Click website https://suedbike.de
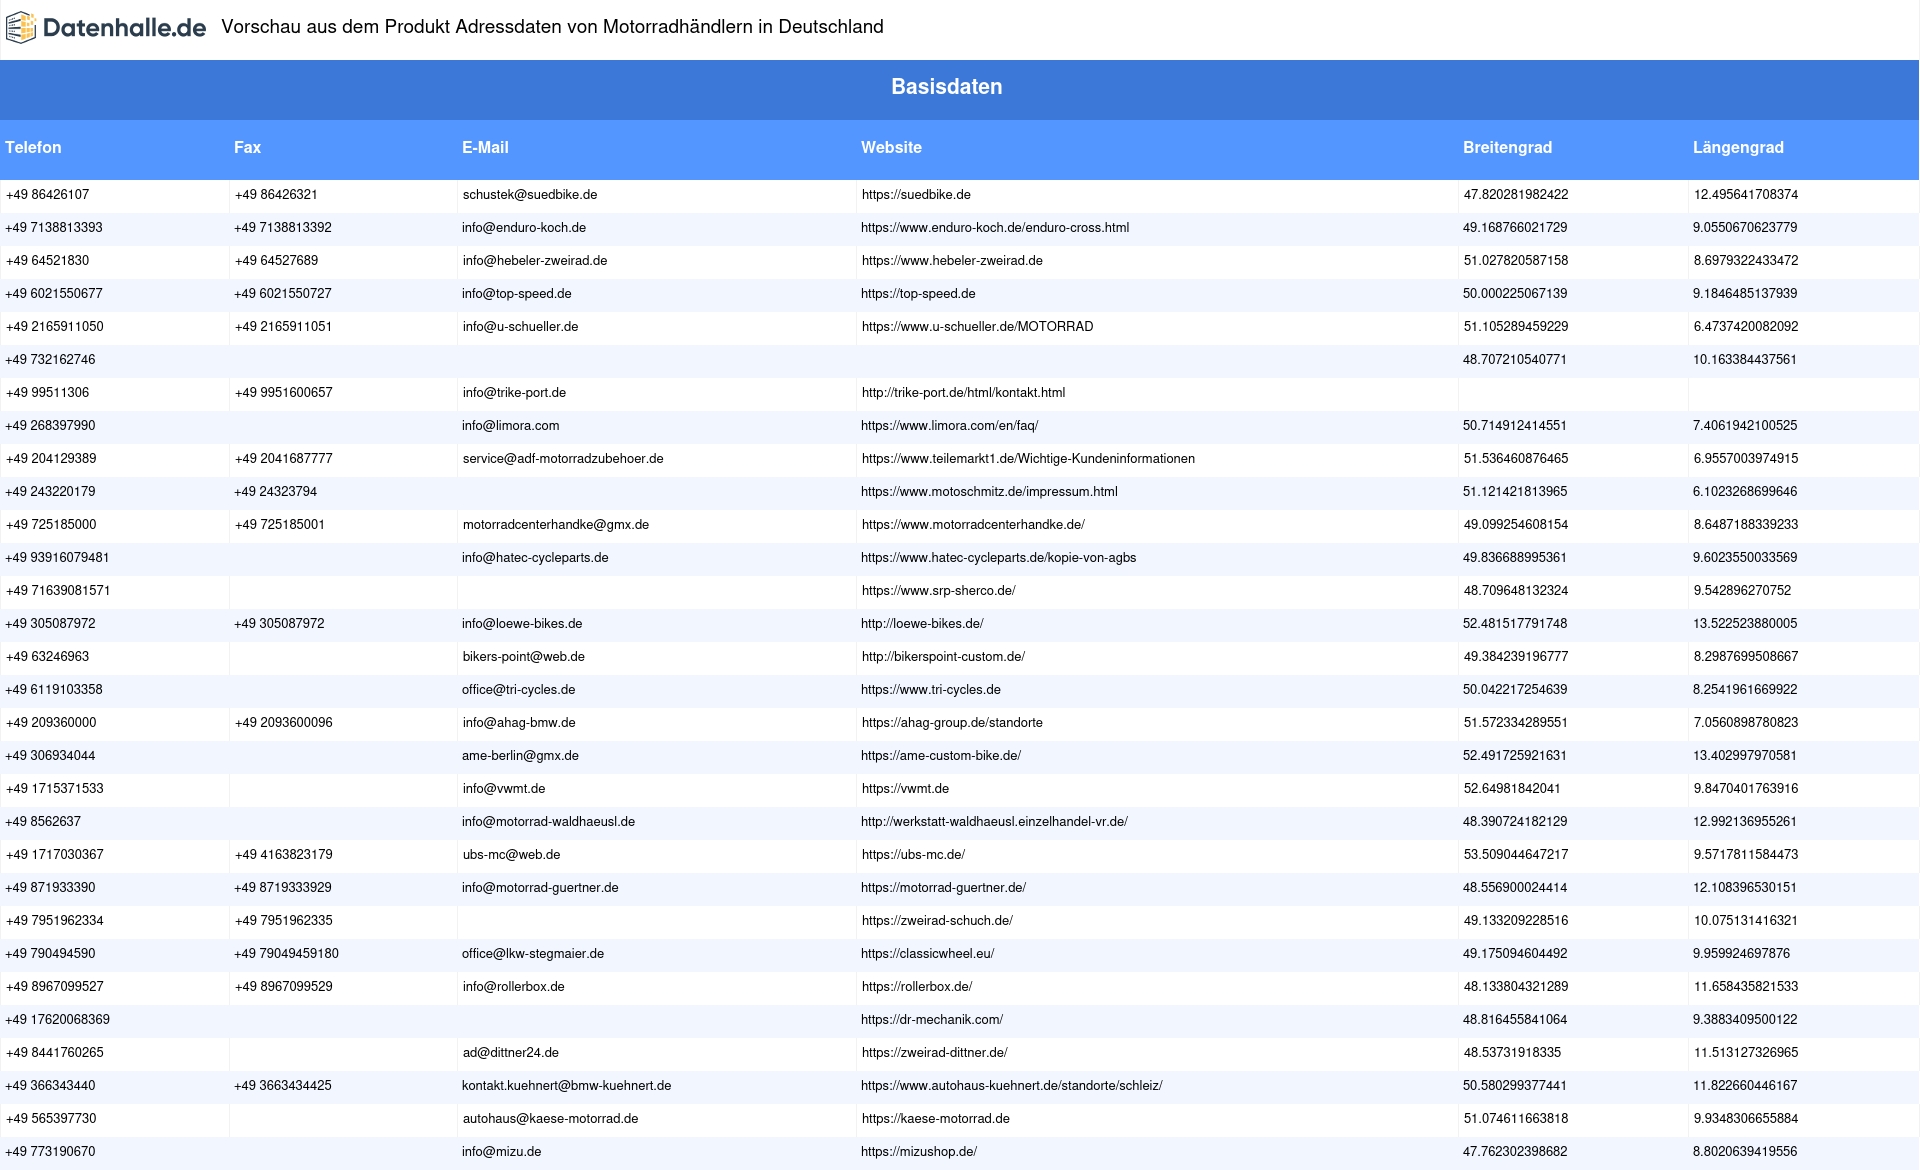Viewport: 1920px width, 1170px height. 916,195
